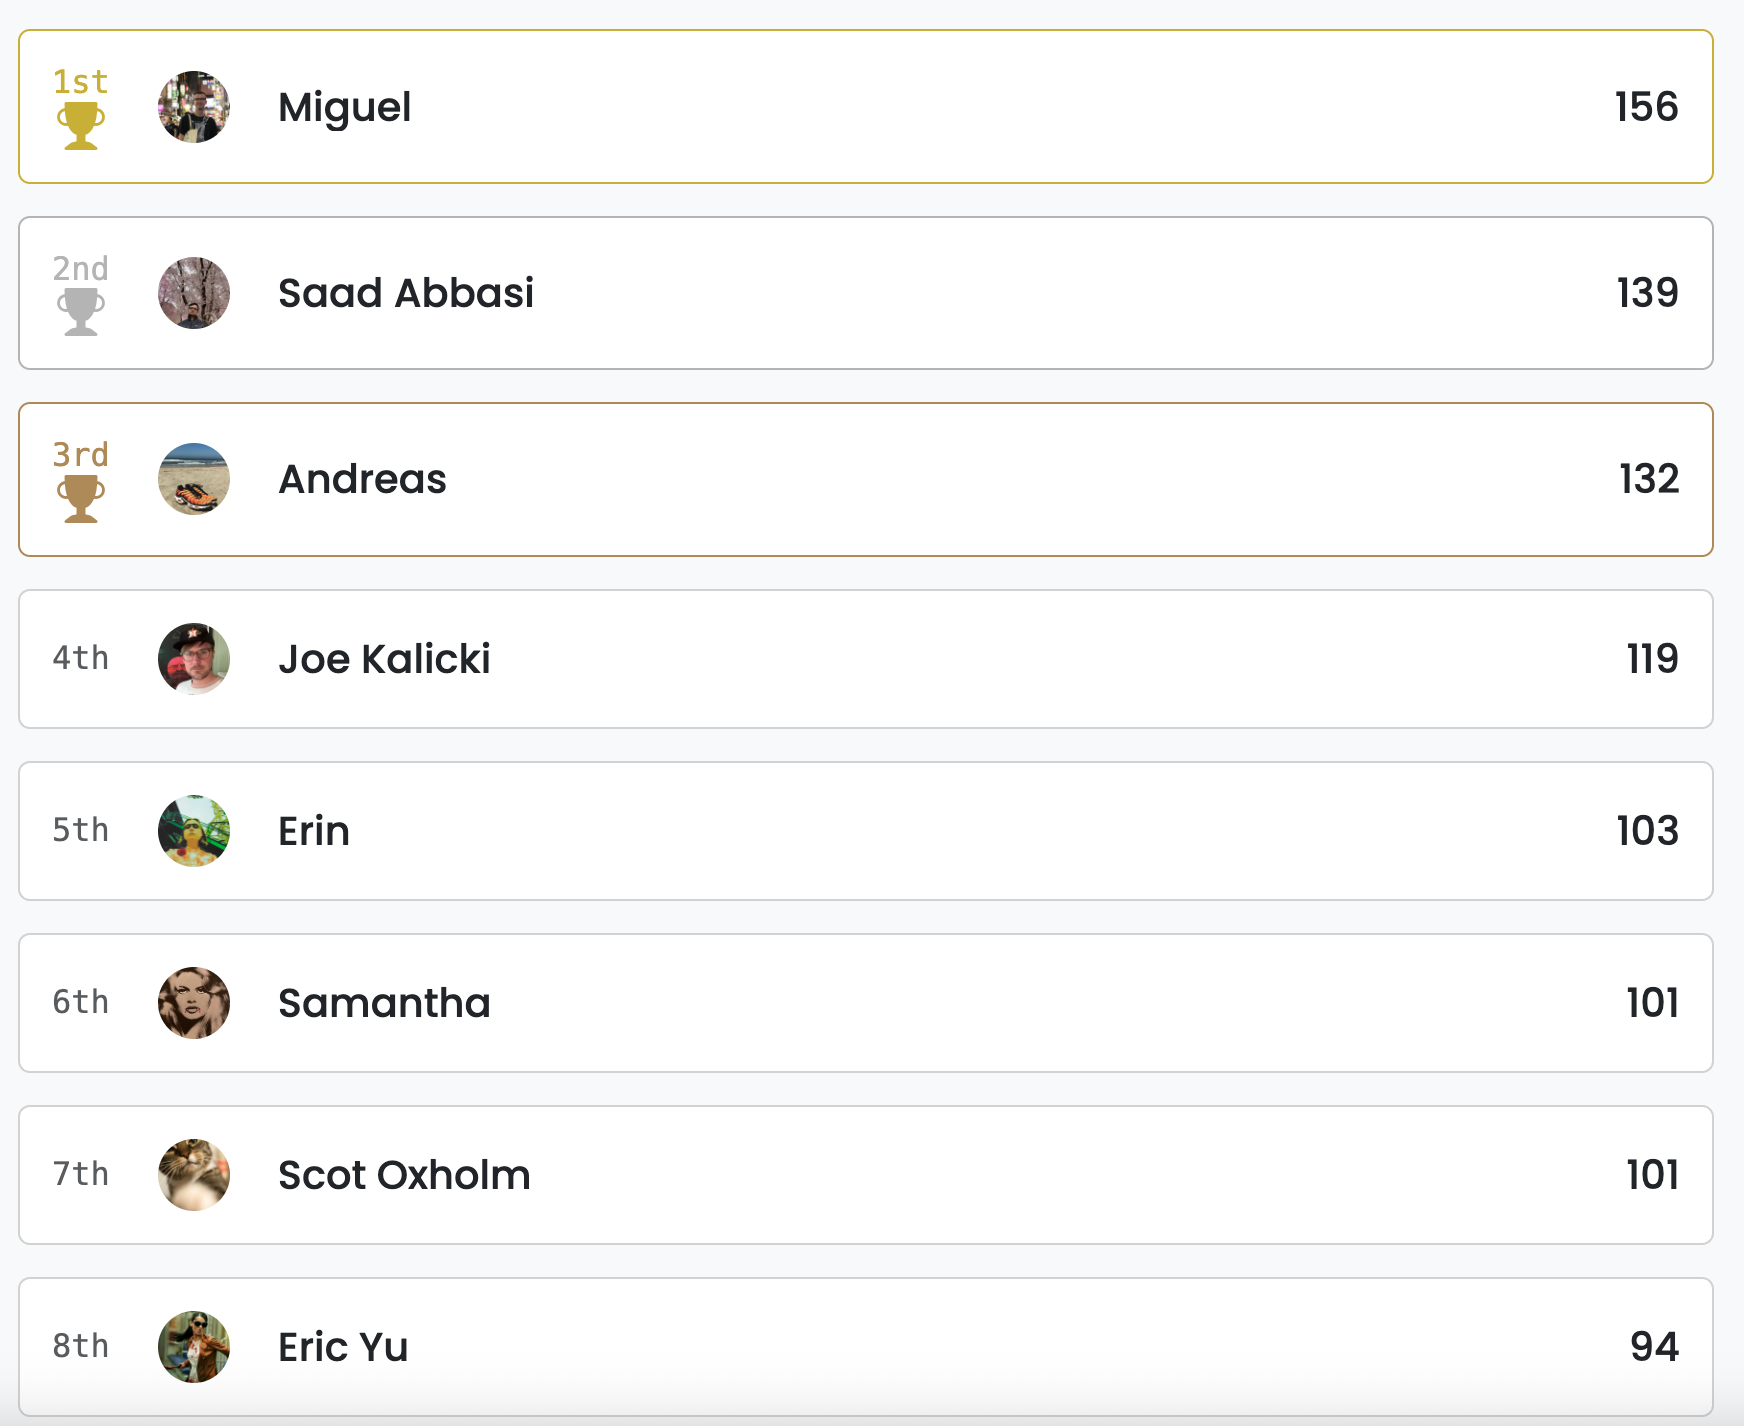The height and width of the screenshot is (1426, 1744).
Task: Select the Joe Kalicki name text
Action: pos(384,659)
